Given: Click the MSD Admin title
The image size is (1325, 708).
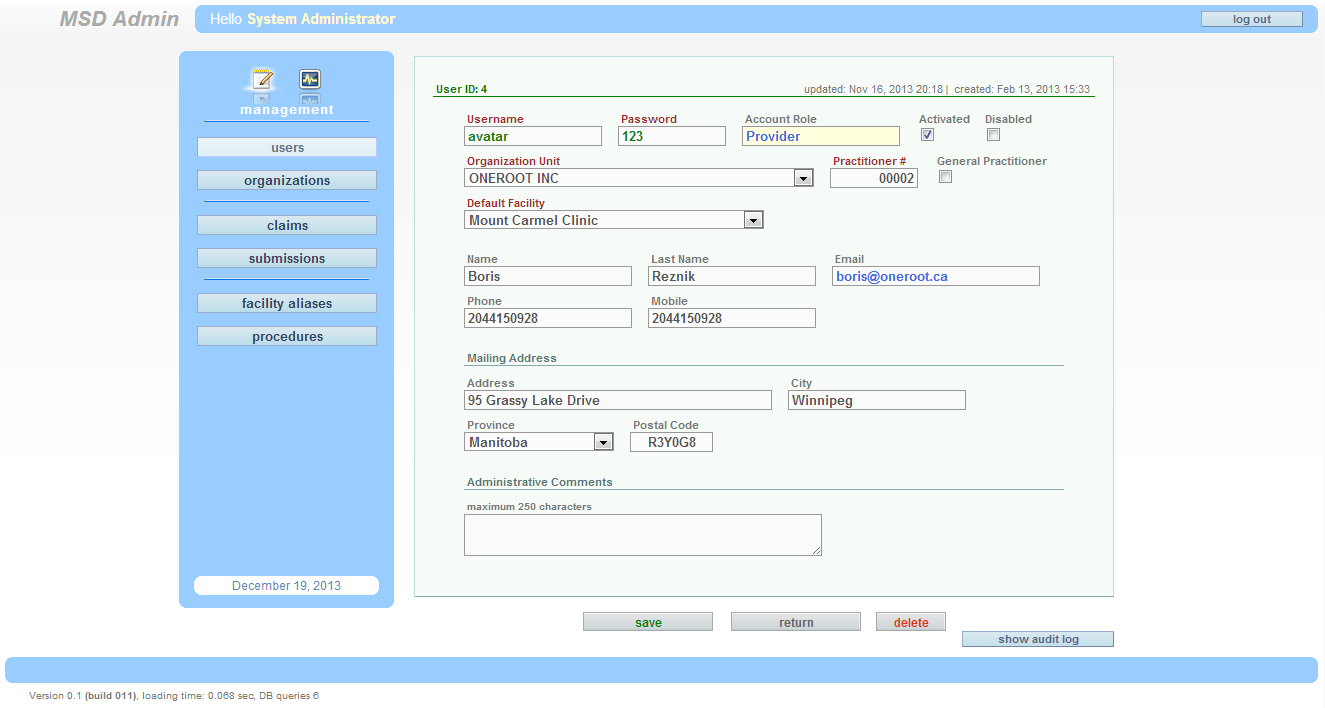Looking at the screenshot, I should coord(119,19).
